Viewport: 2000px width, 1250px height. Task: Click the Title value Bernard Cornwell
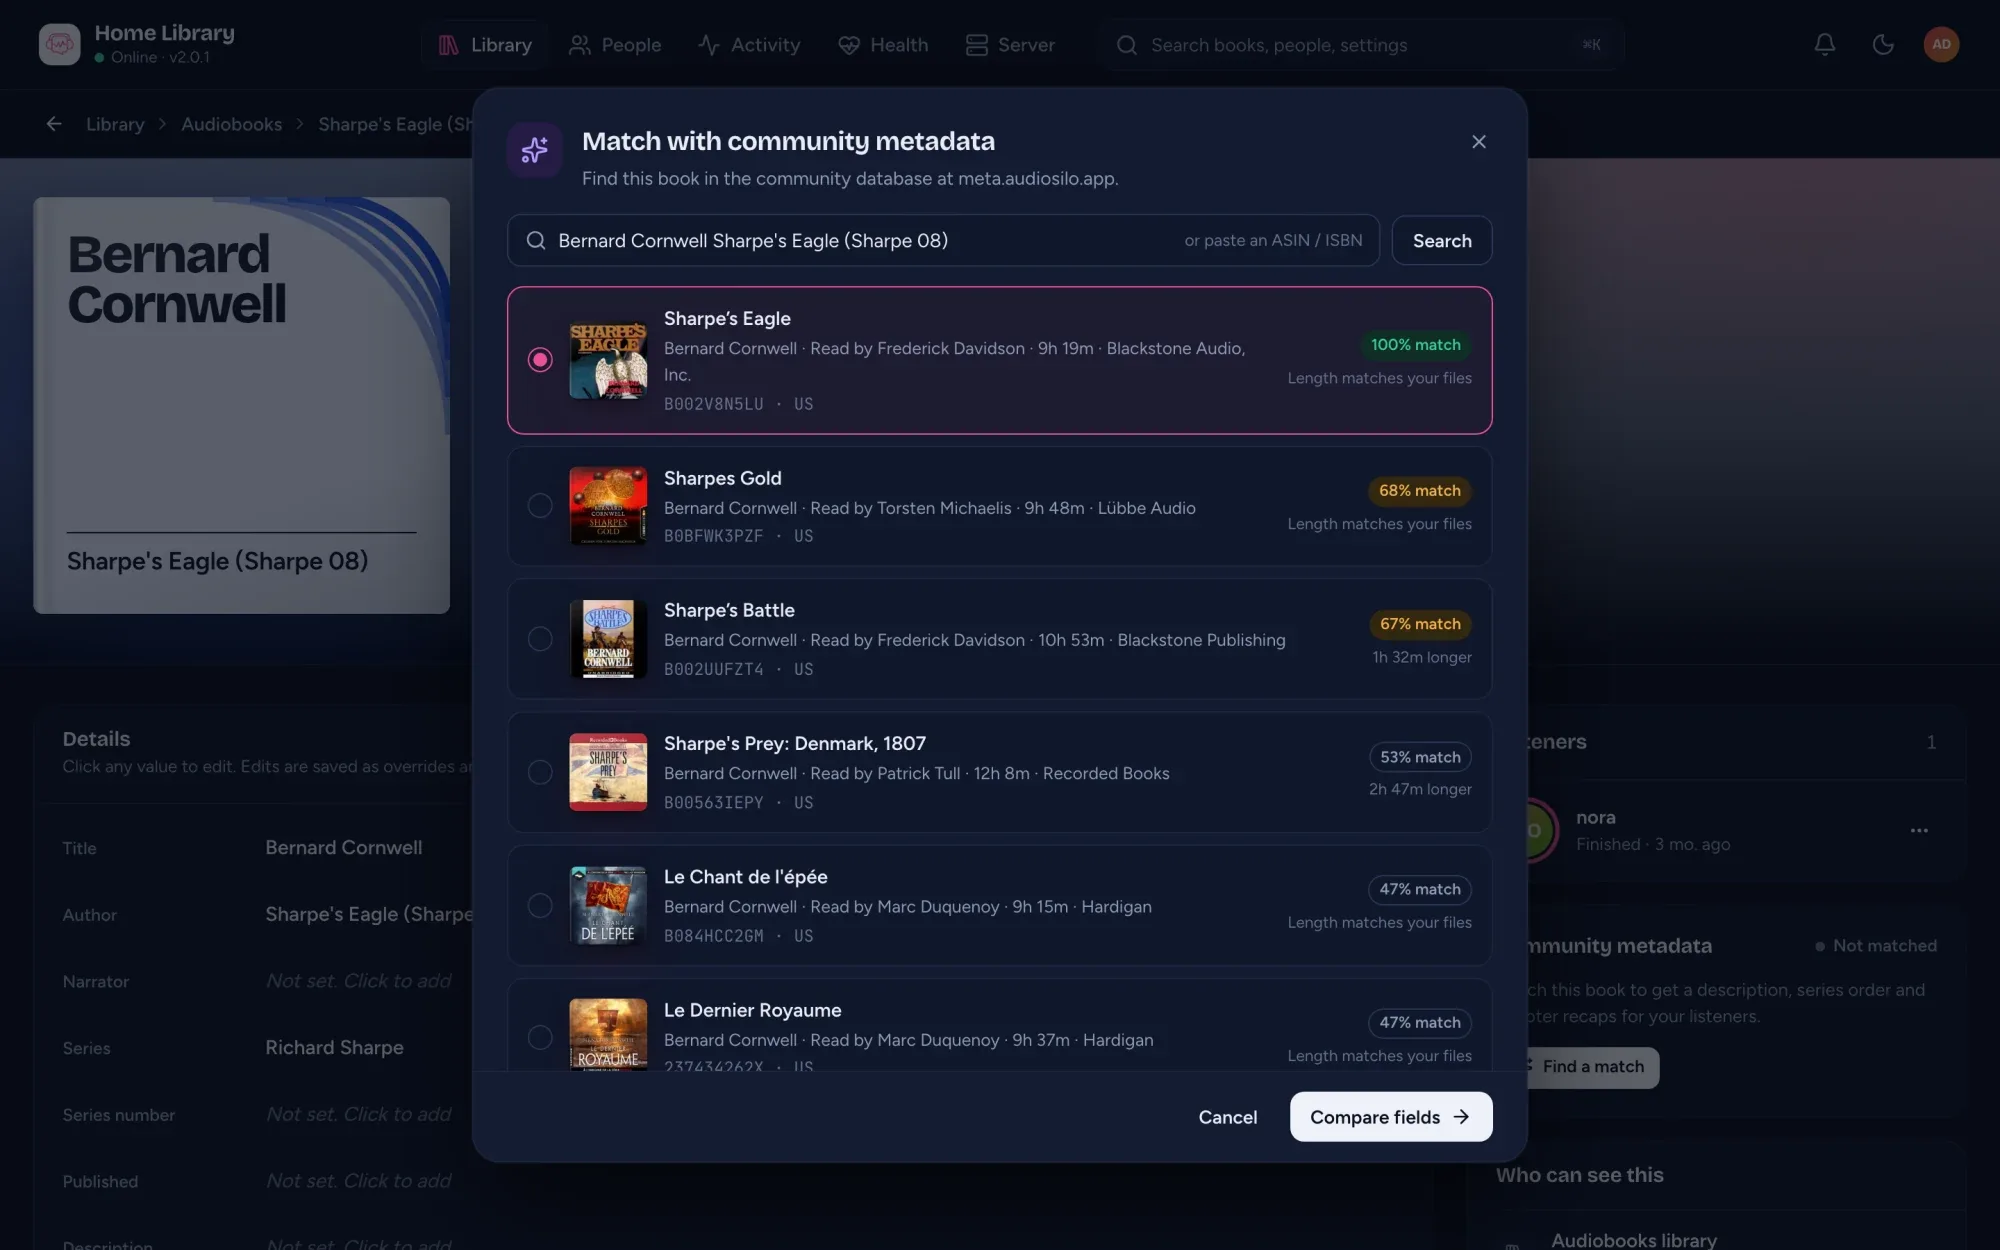[x=343, y=847]
